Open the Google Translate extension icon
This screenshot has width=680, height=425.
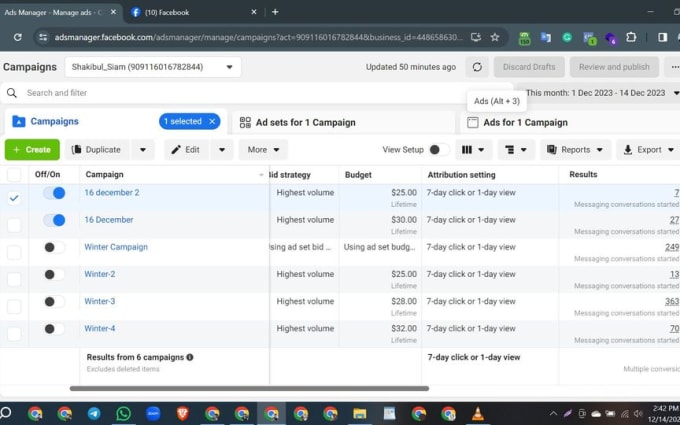546,38
